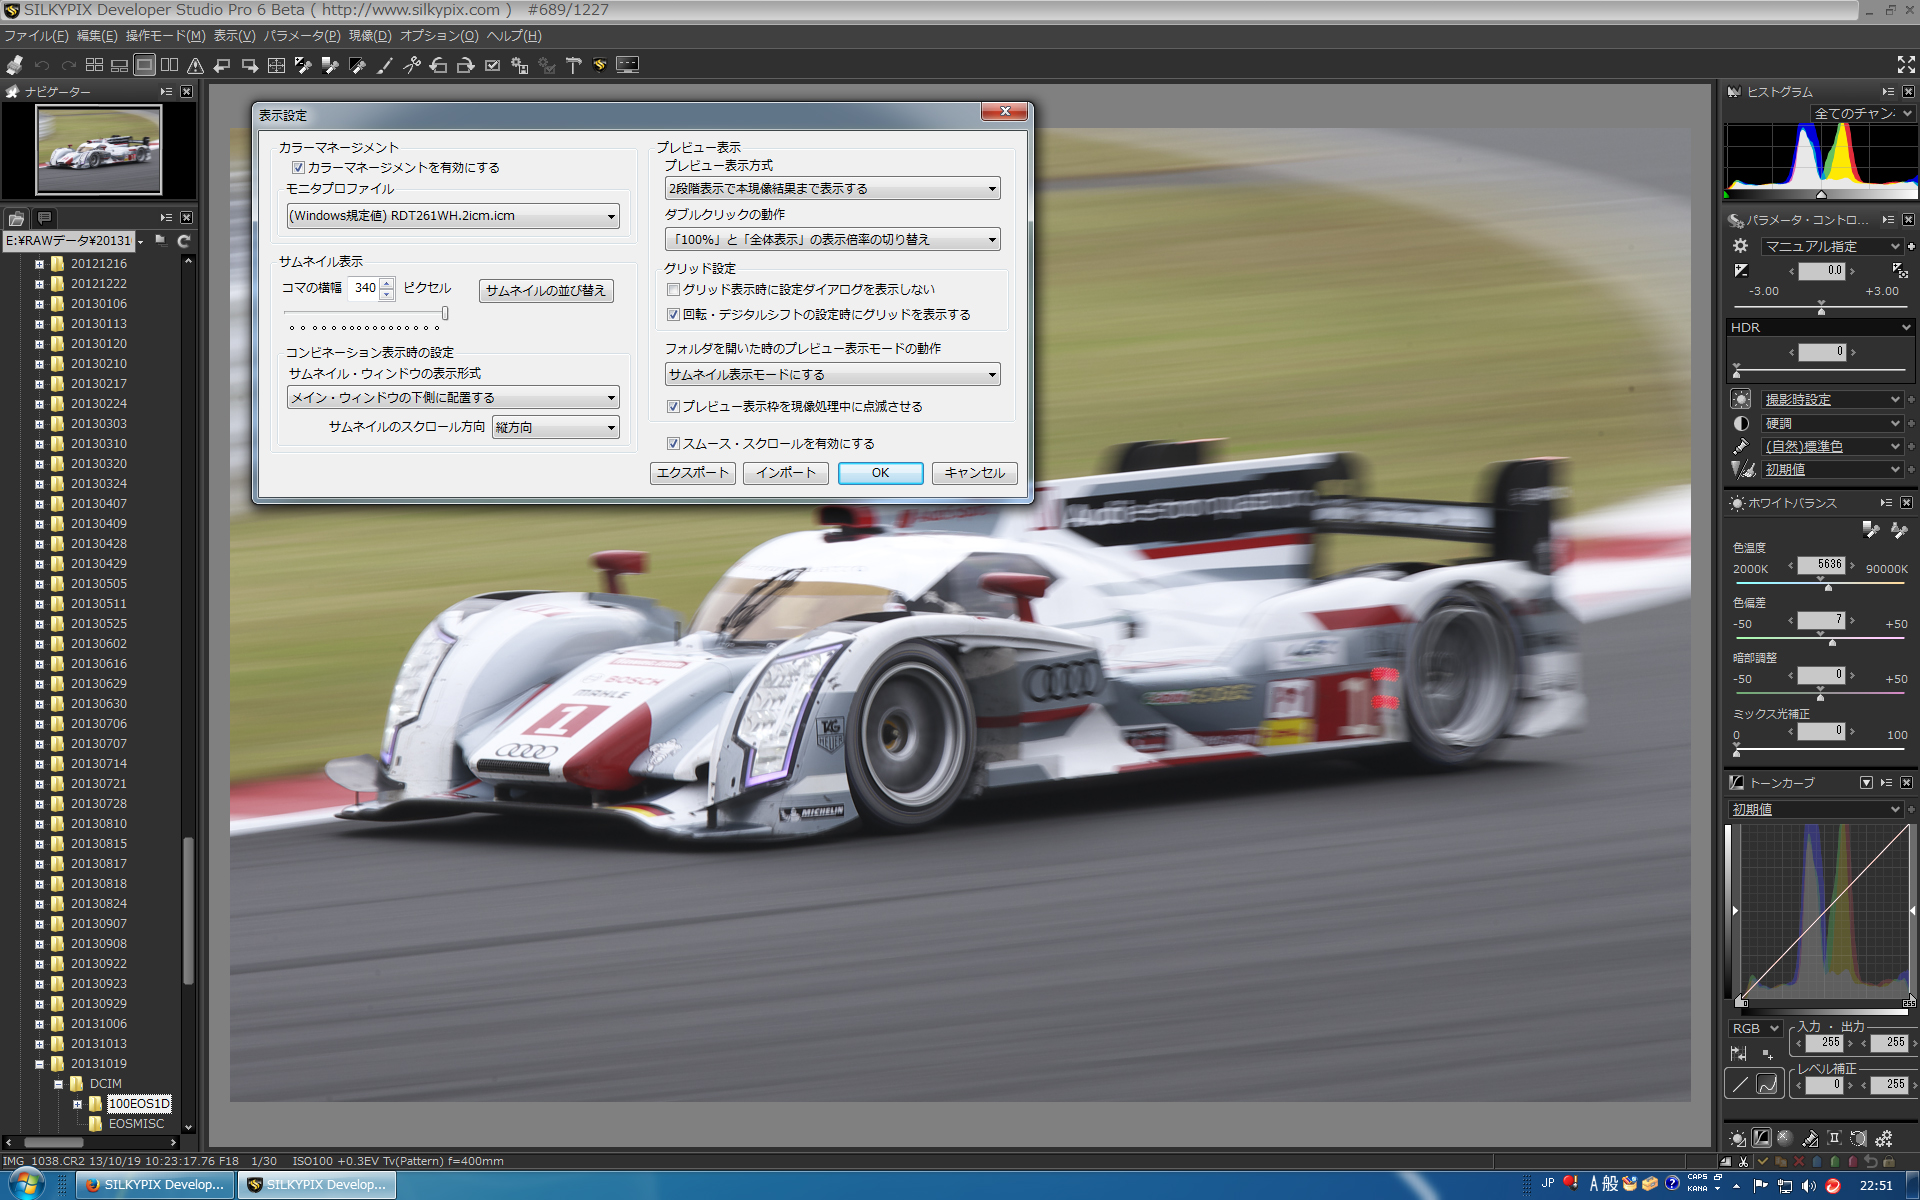
Task: Toggle the grid display toolbar icon
Action: coord(276,65)
